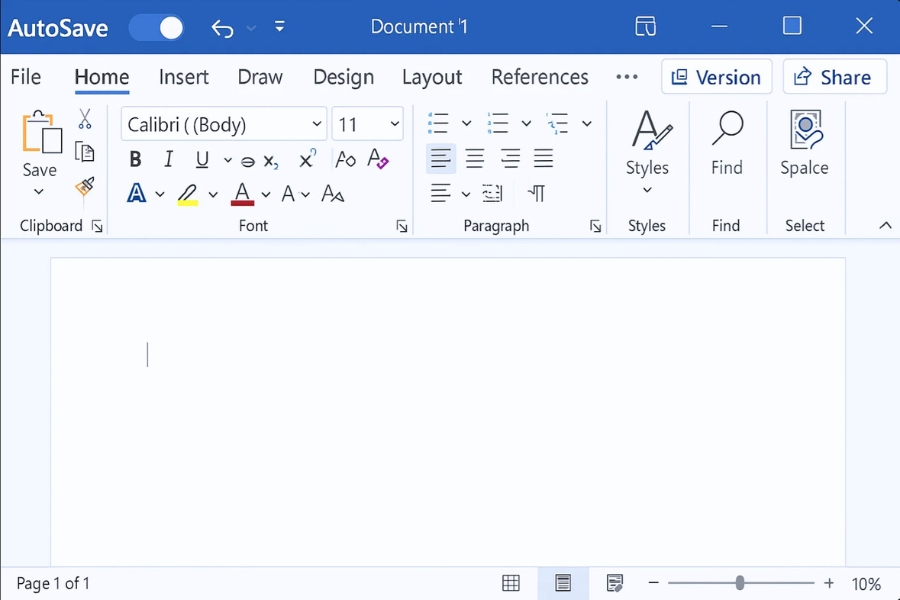Click Page 1 of 1 in status bar
Image resolution: width=900 pixels, height=600 pixels.
52,583
